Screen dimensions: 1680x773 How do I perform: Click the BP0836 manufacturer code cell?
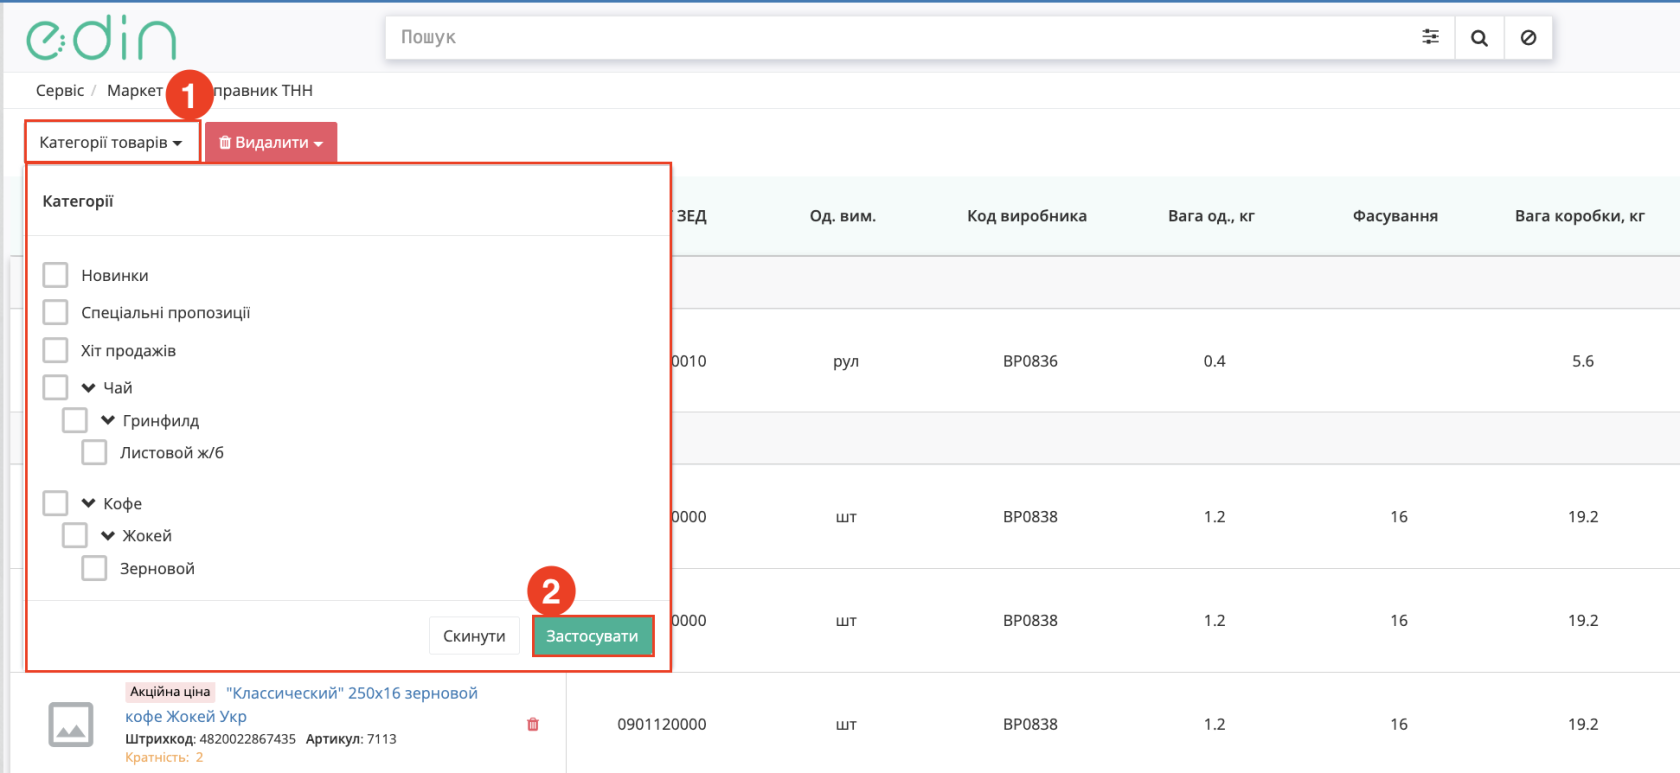pyautogui.click(x=1030, y=361)
